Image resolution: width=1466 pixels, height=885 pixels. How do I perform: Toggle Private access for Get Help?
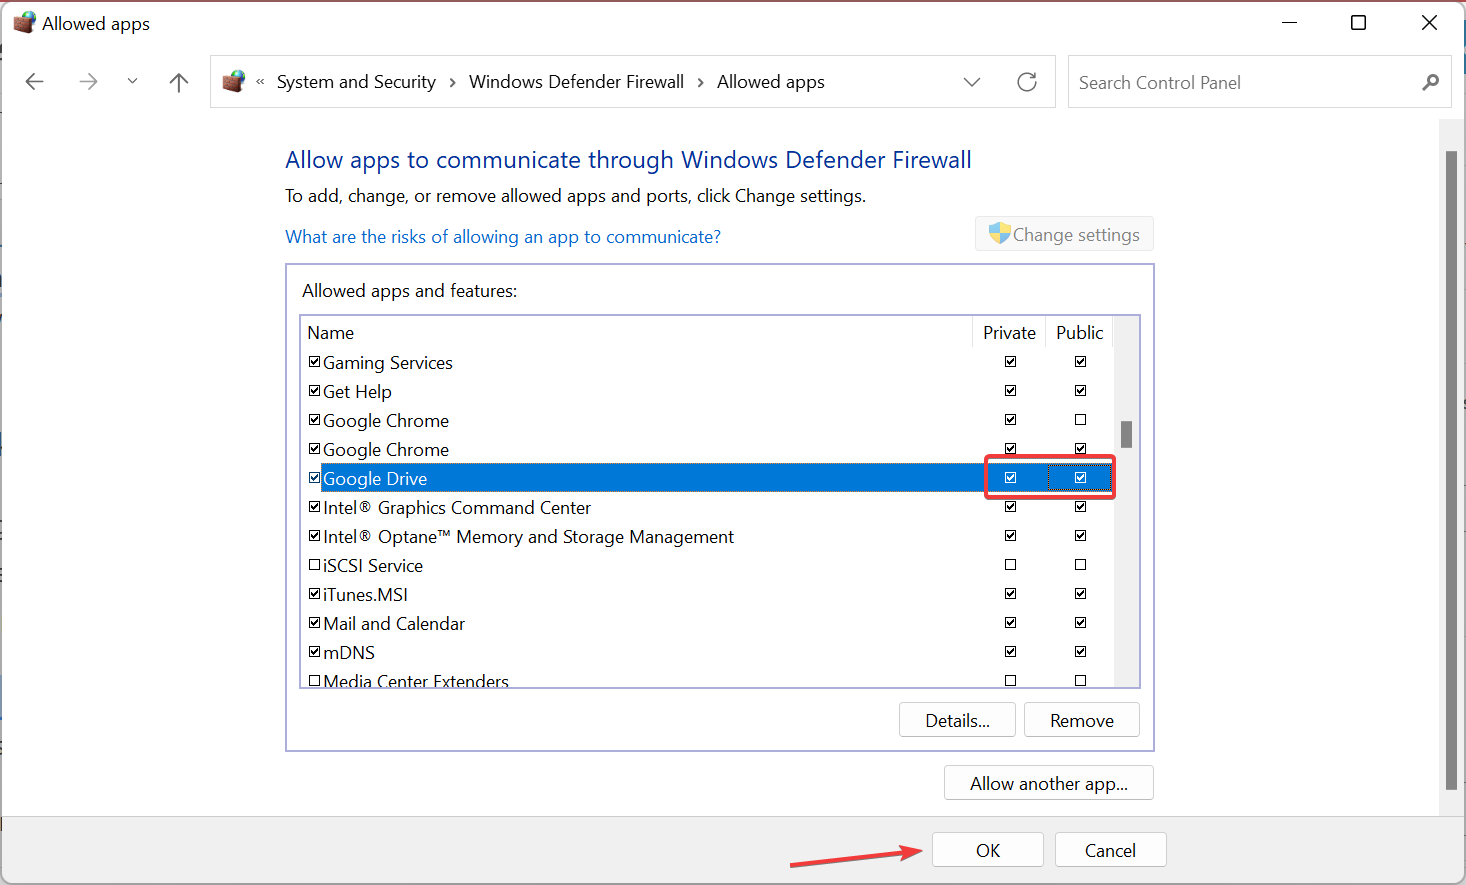(1010, 391)
